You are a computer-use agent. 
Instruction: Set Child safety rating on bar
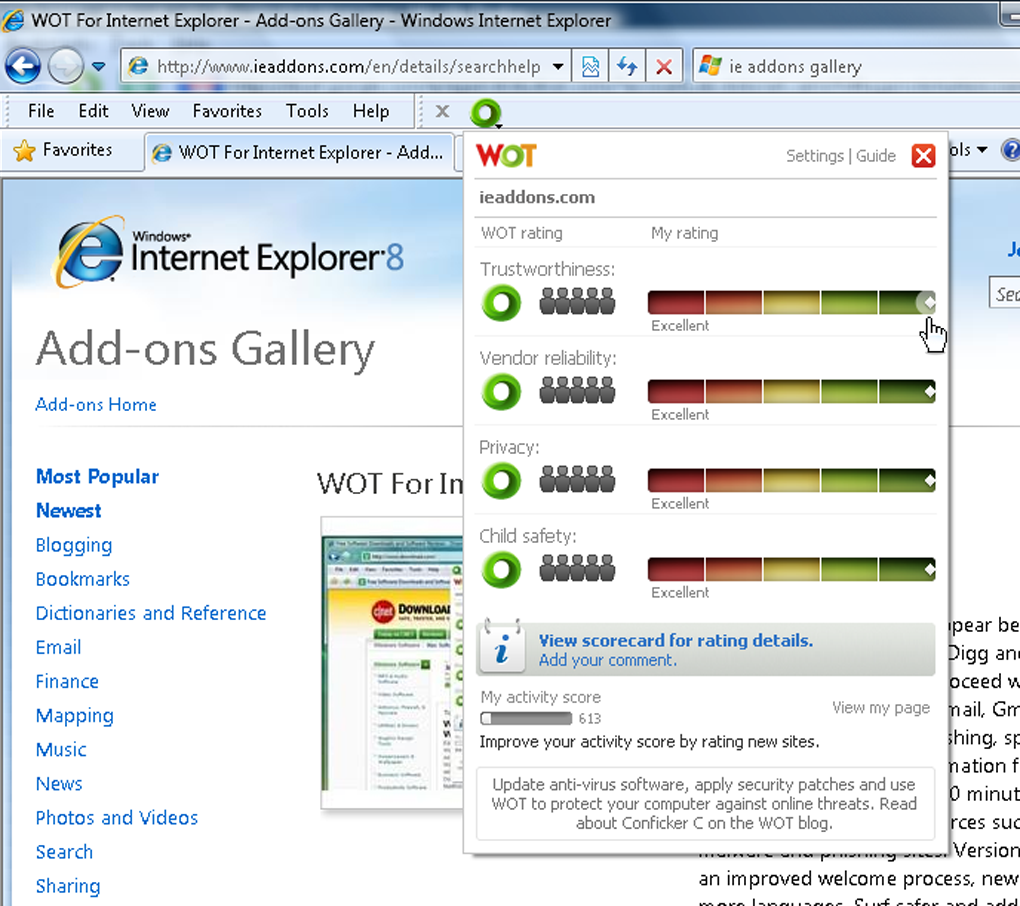pyautogui.click(x=792, y=570)
